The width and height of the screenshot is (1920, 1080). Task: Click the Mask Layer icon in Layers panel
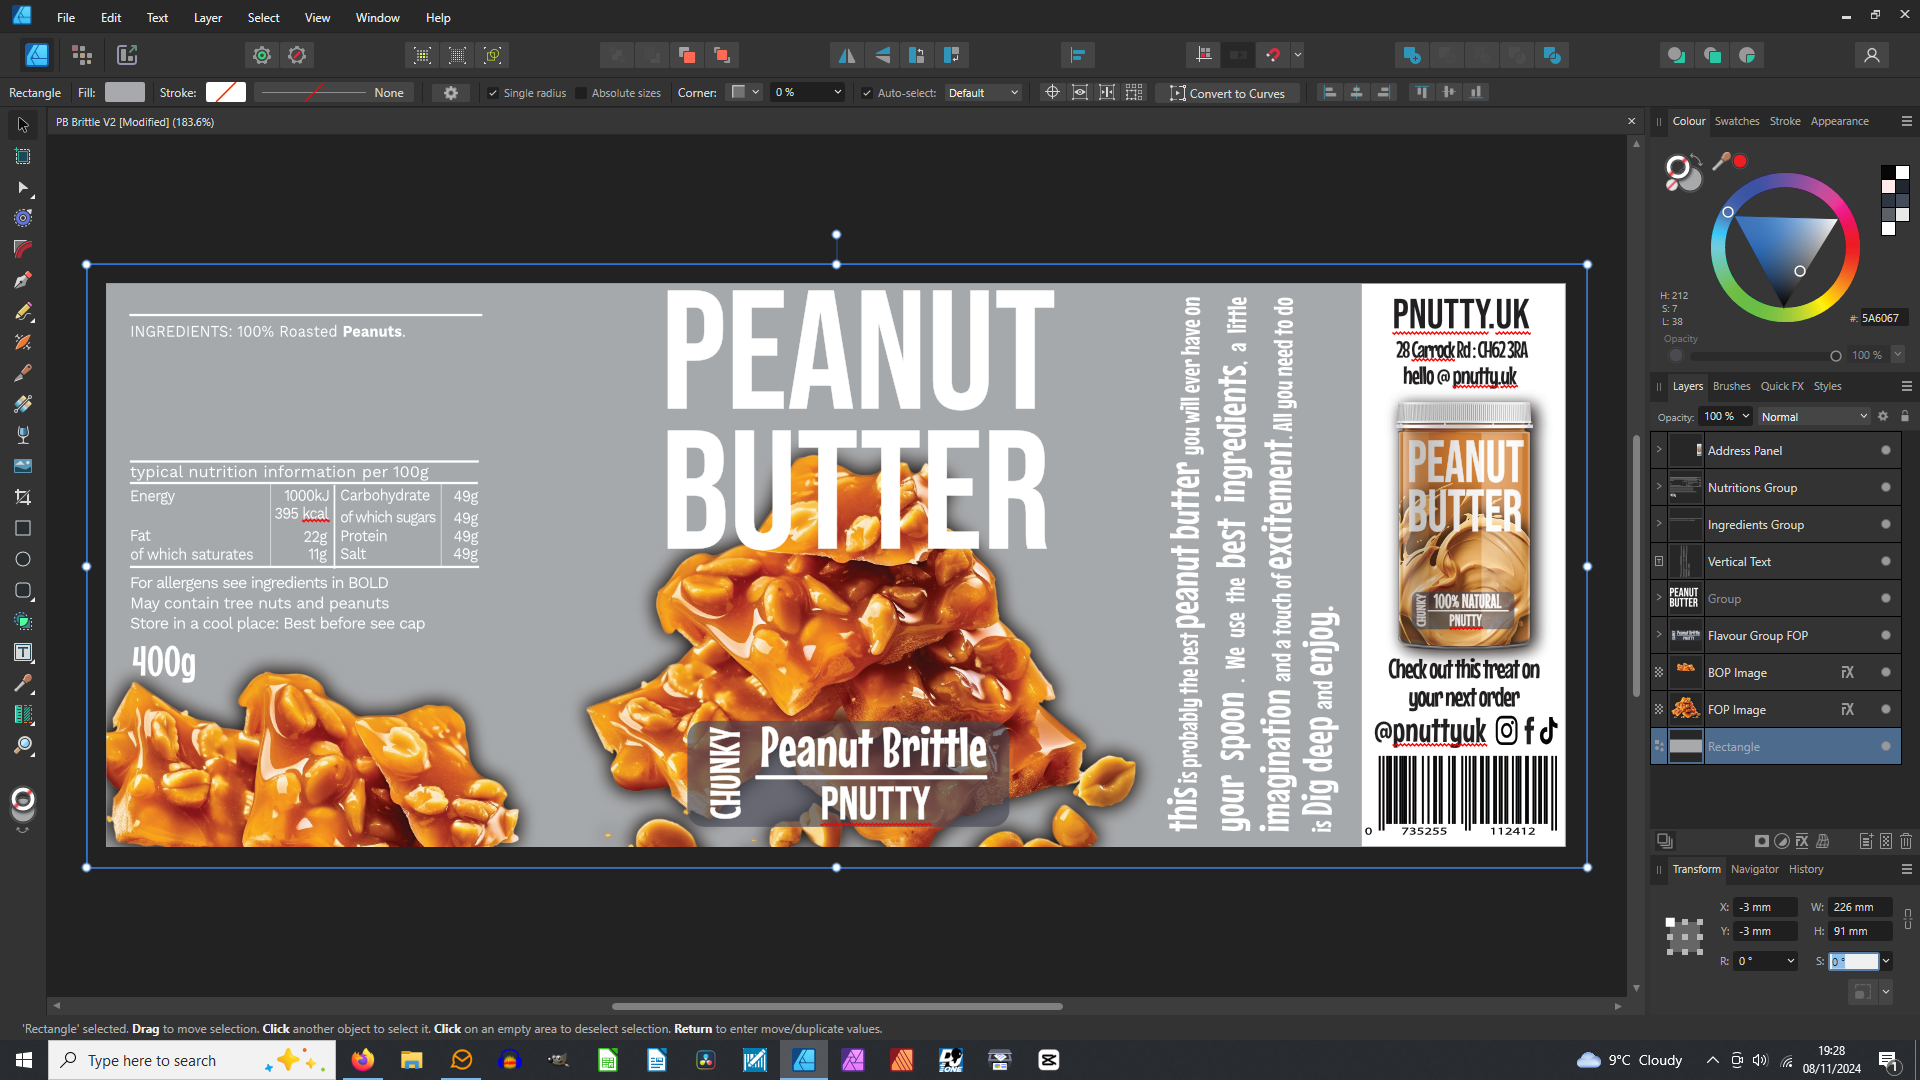tap(1762, 841)
